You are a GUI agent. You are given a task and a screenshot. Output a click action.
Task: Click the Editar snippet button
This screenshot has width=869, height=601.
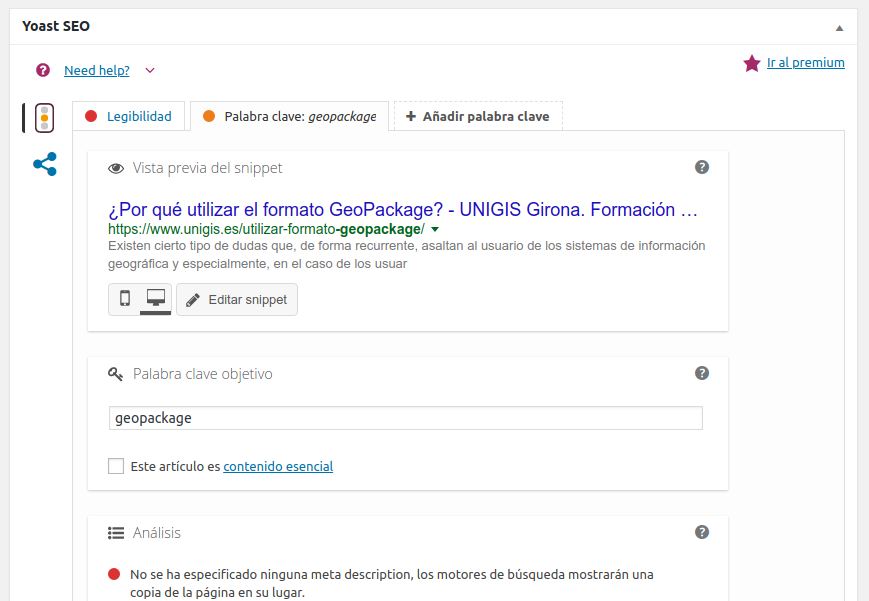click(237, 300)
